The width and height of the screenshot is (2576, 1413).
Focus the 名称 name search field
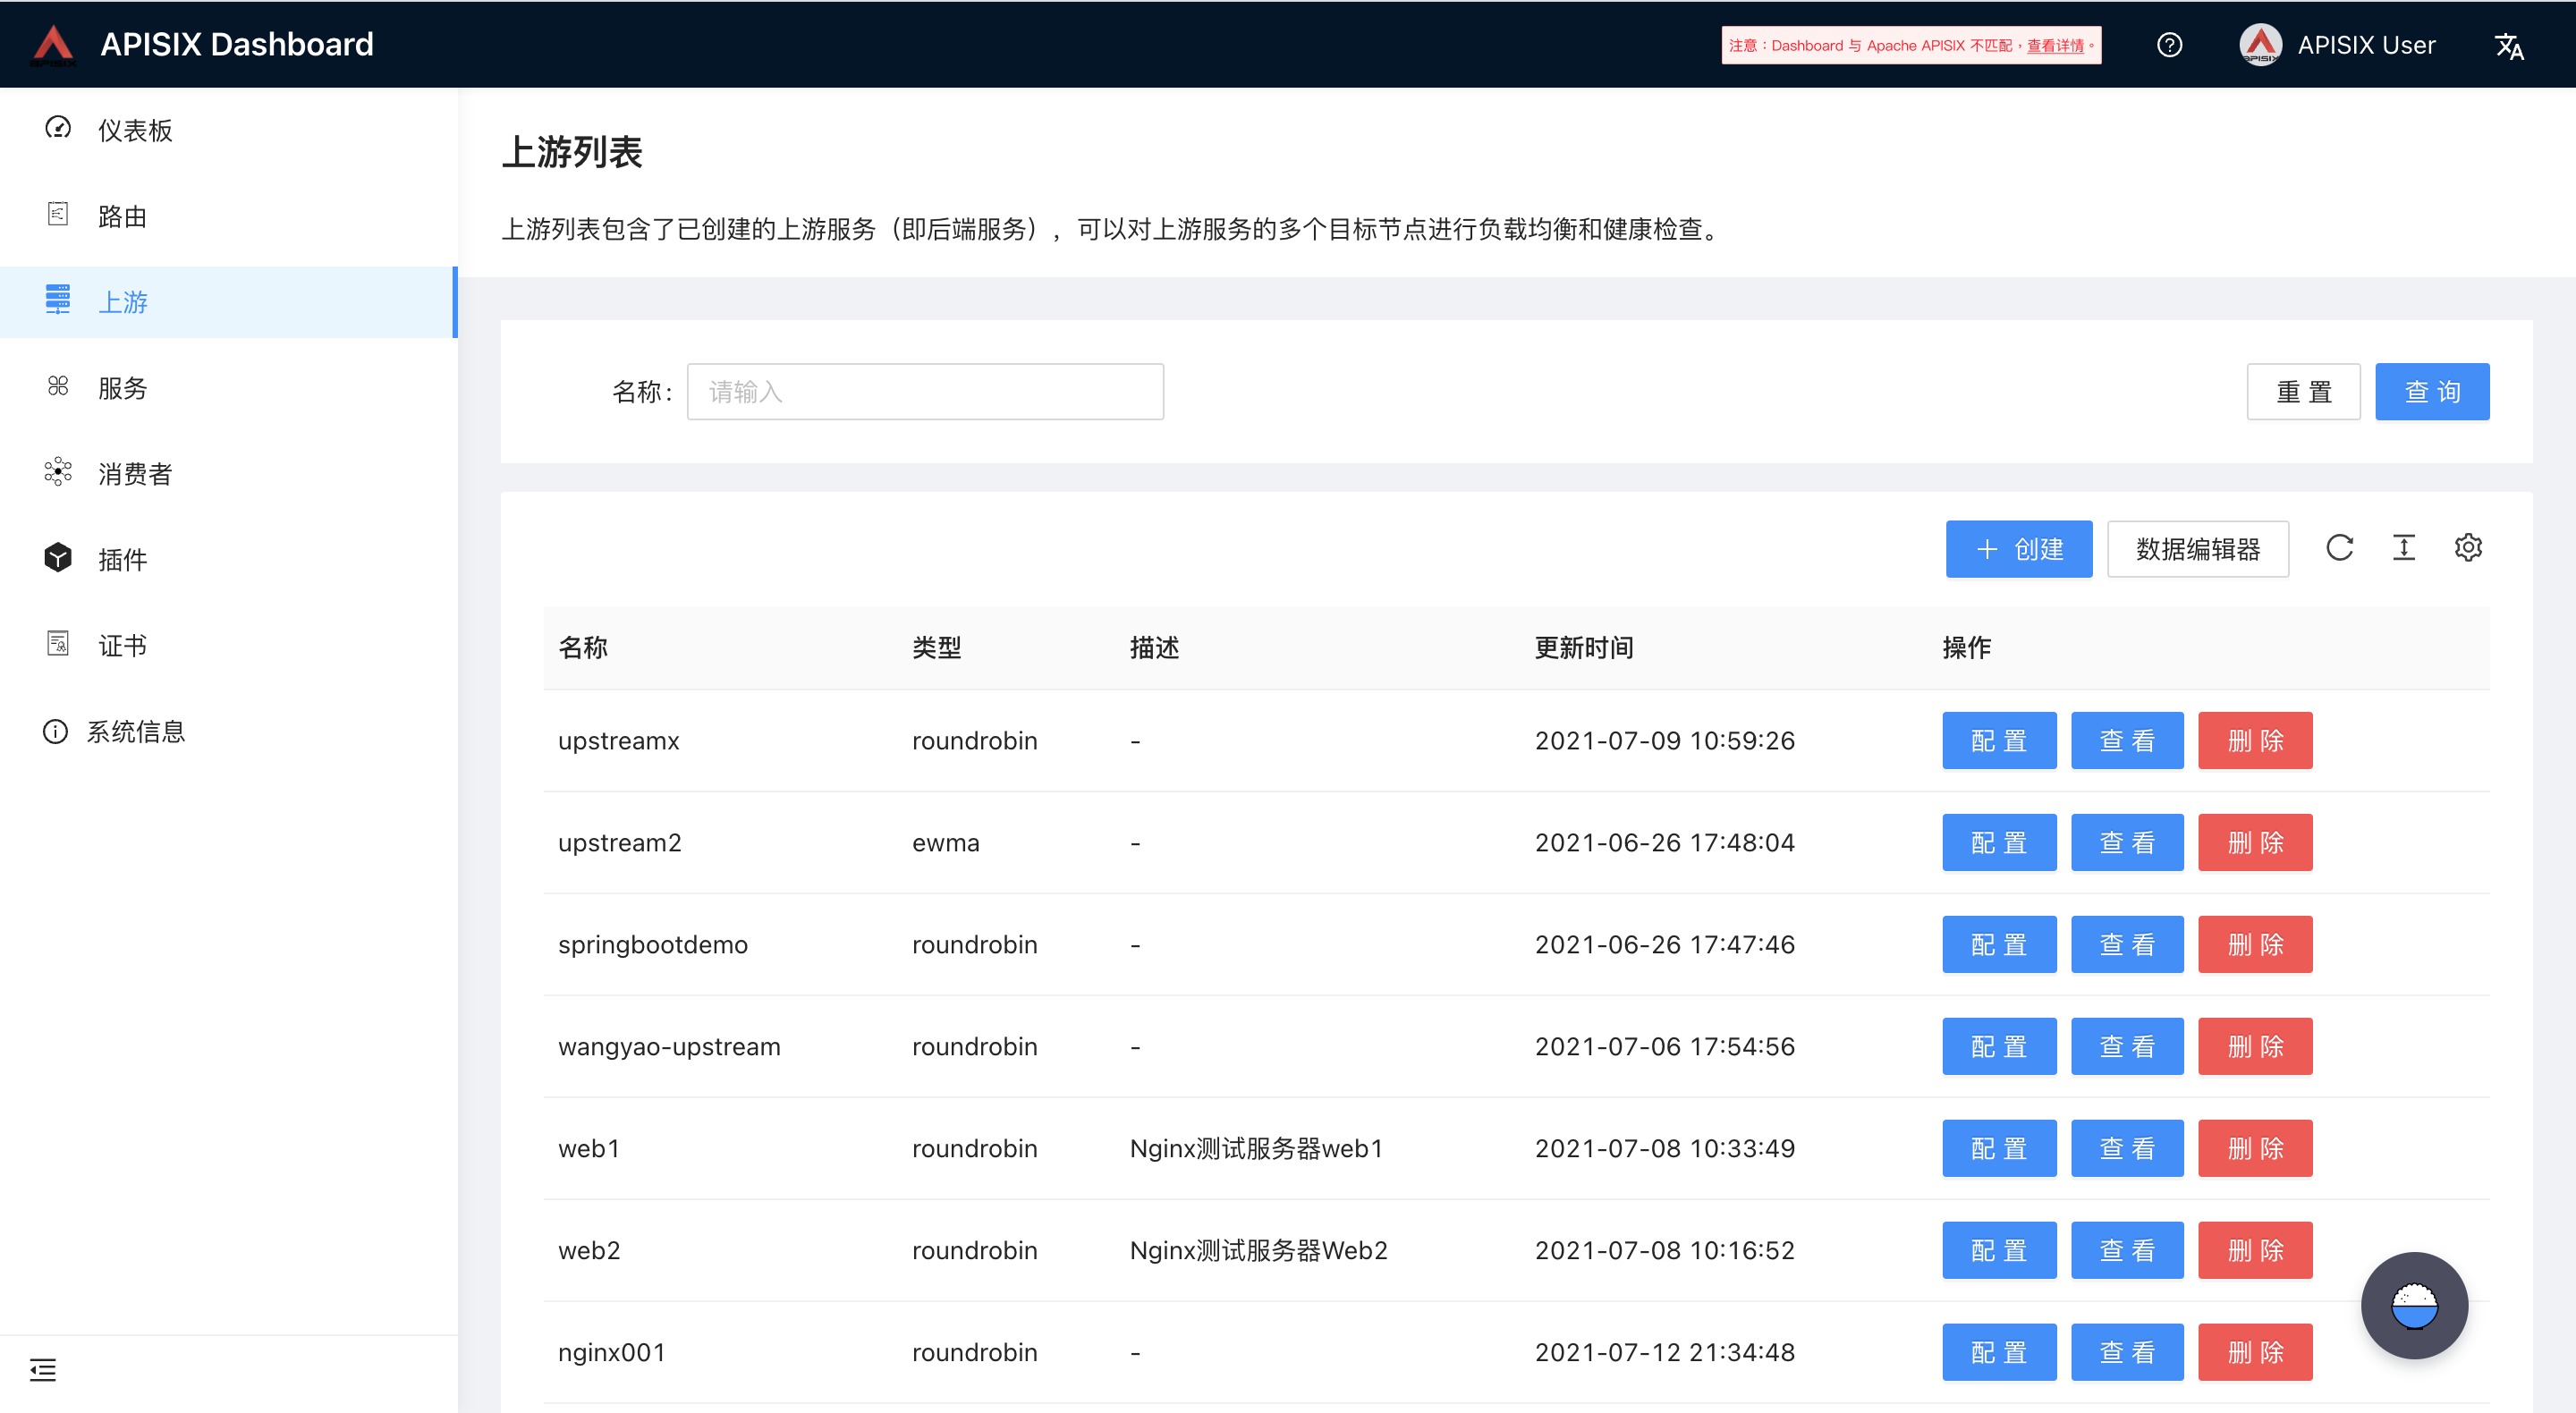coord(924,392)
